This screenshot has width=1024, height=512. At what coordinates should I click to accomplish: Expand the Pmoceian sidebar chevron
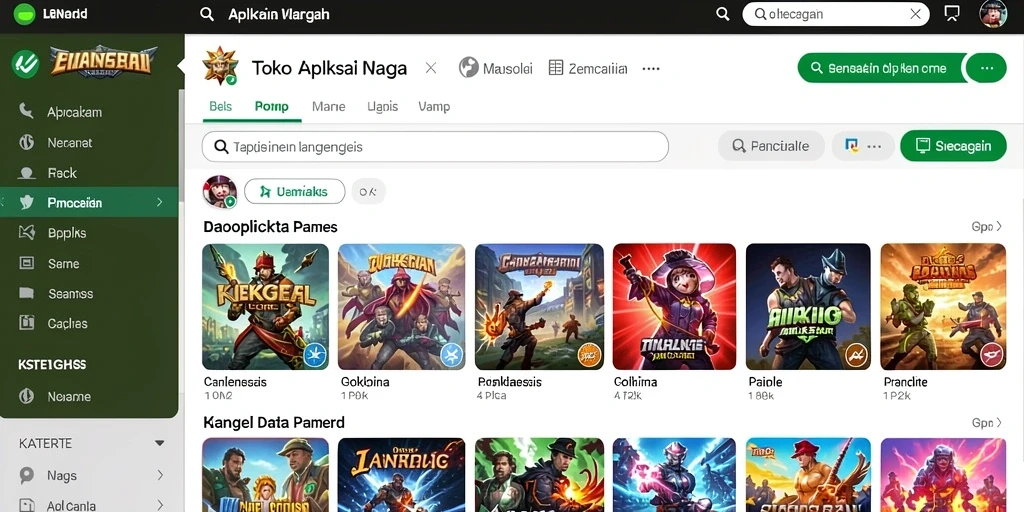[x=159, y=202]
